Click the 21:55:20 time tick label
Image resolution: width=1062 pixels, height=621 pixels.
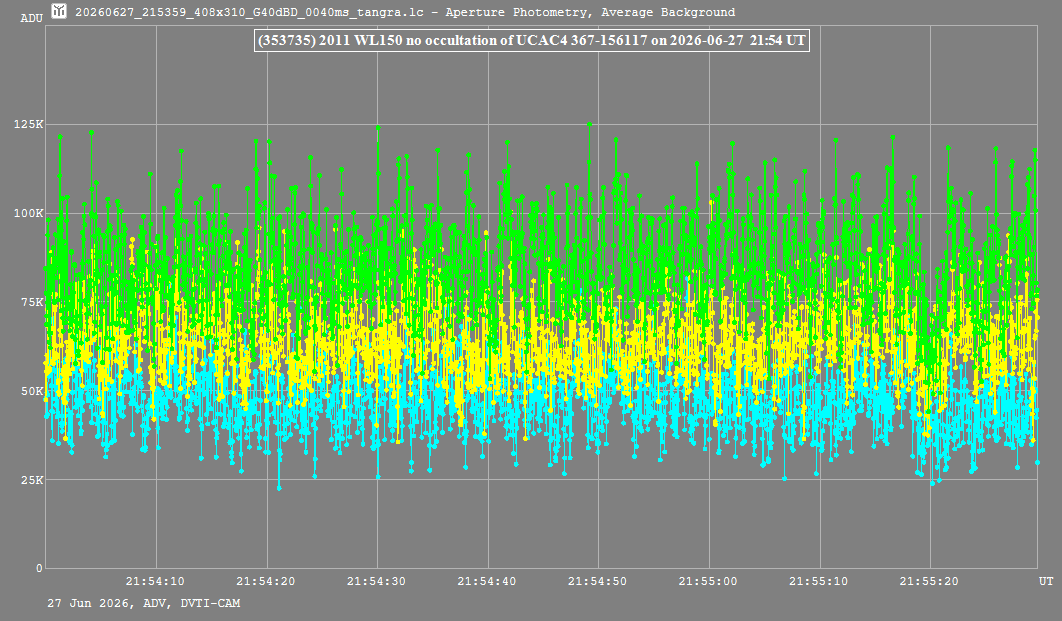coord(929,581)
